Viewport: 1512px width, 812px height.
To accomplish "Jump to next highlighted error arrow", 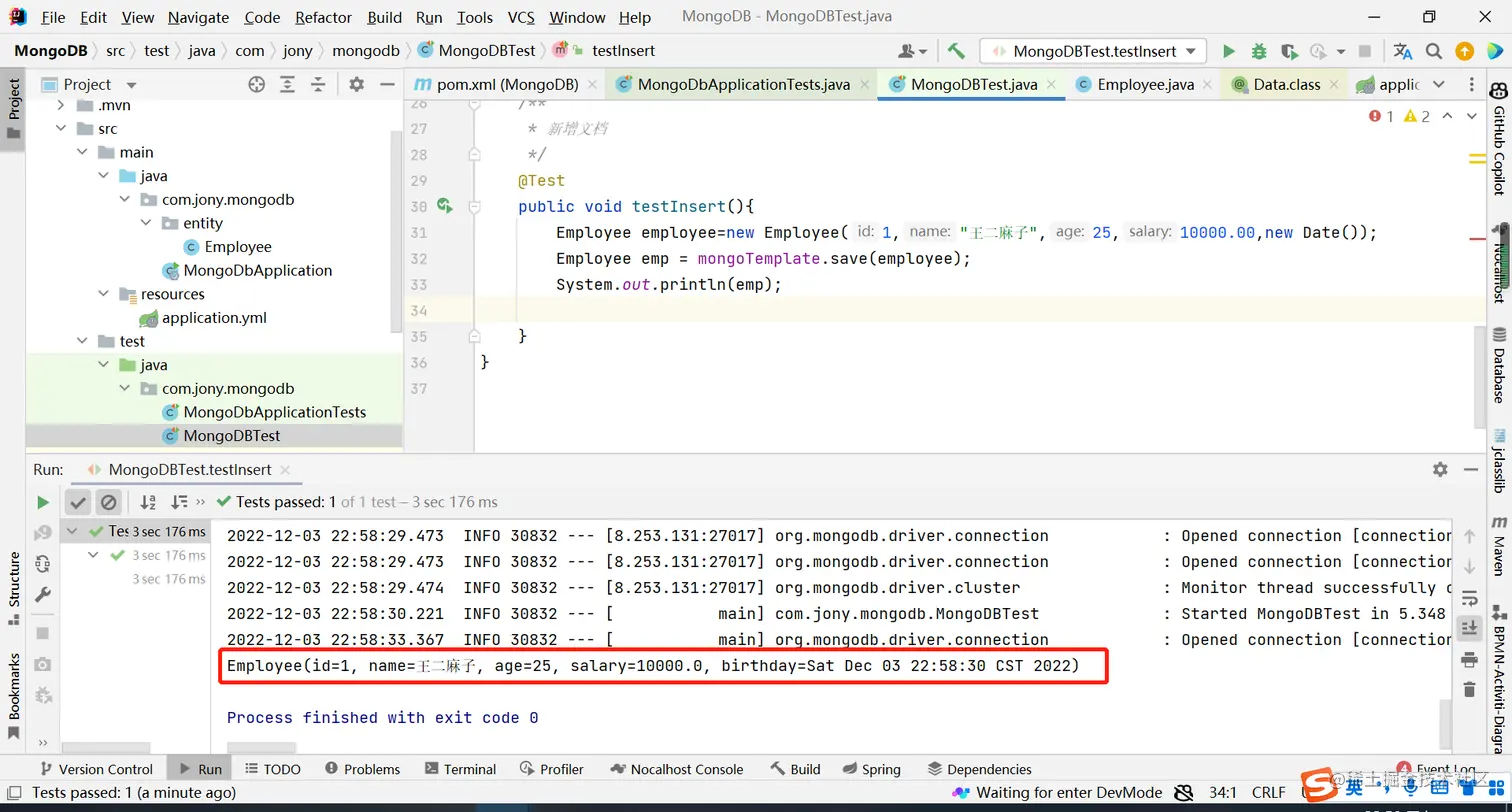I will click(x=1471, y=116).
